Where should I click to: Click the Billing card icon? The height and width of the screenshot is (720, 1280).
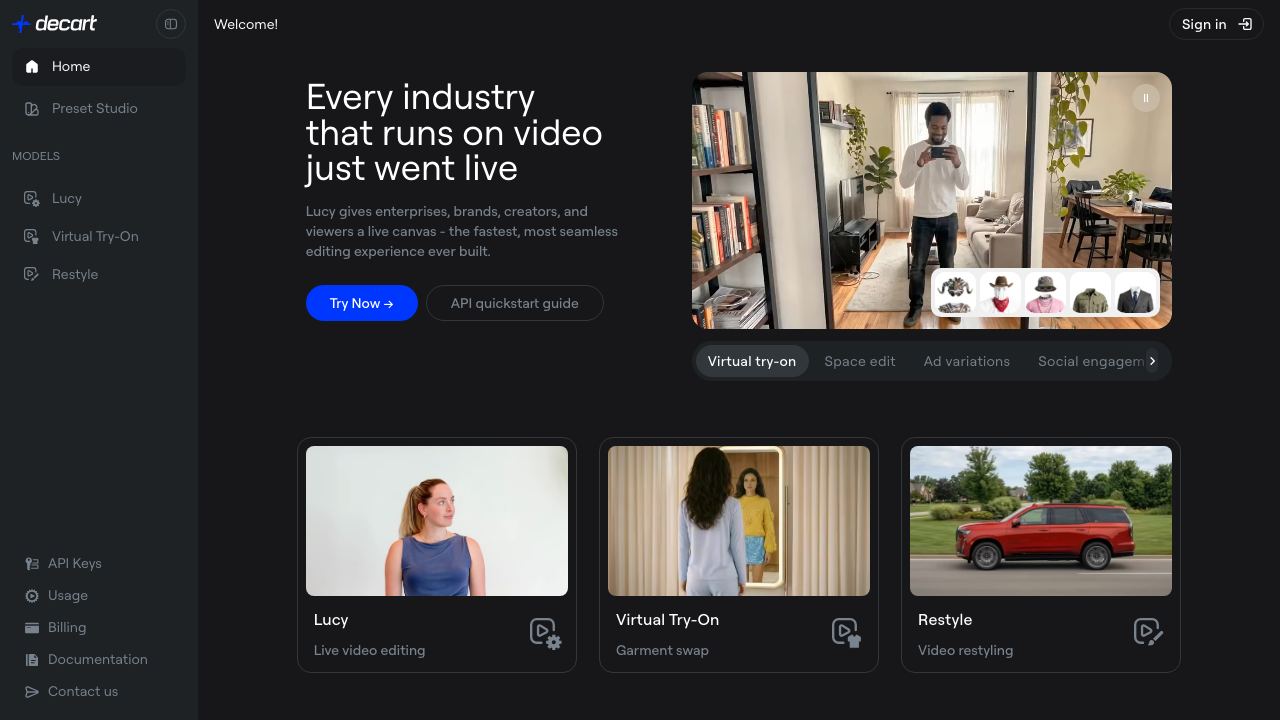pyautogui.click(x=32, y=627)
